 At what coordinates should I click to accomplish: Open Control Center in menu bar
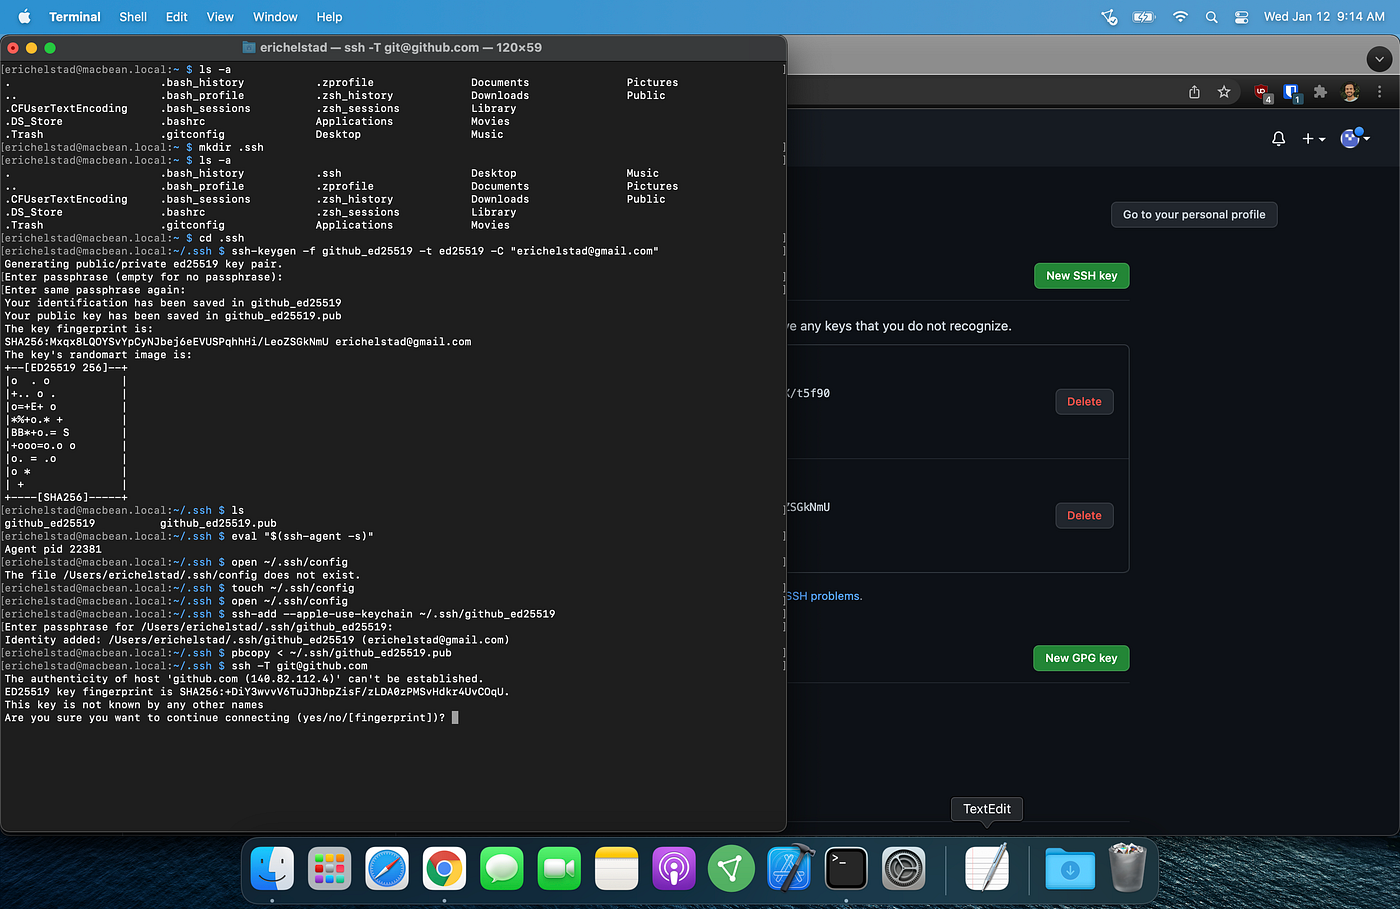1241,17
